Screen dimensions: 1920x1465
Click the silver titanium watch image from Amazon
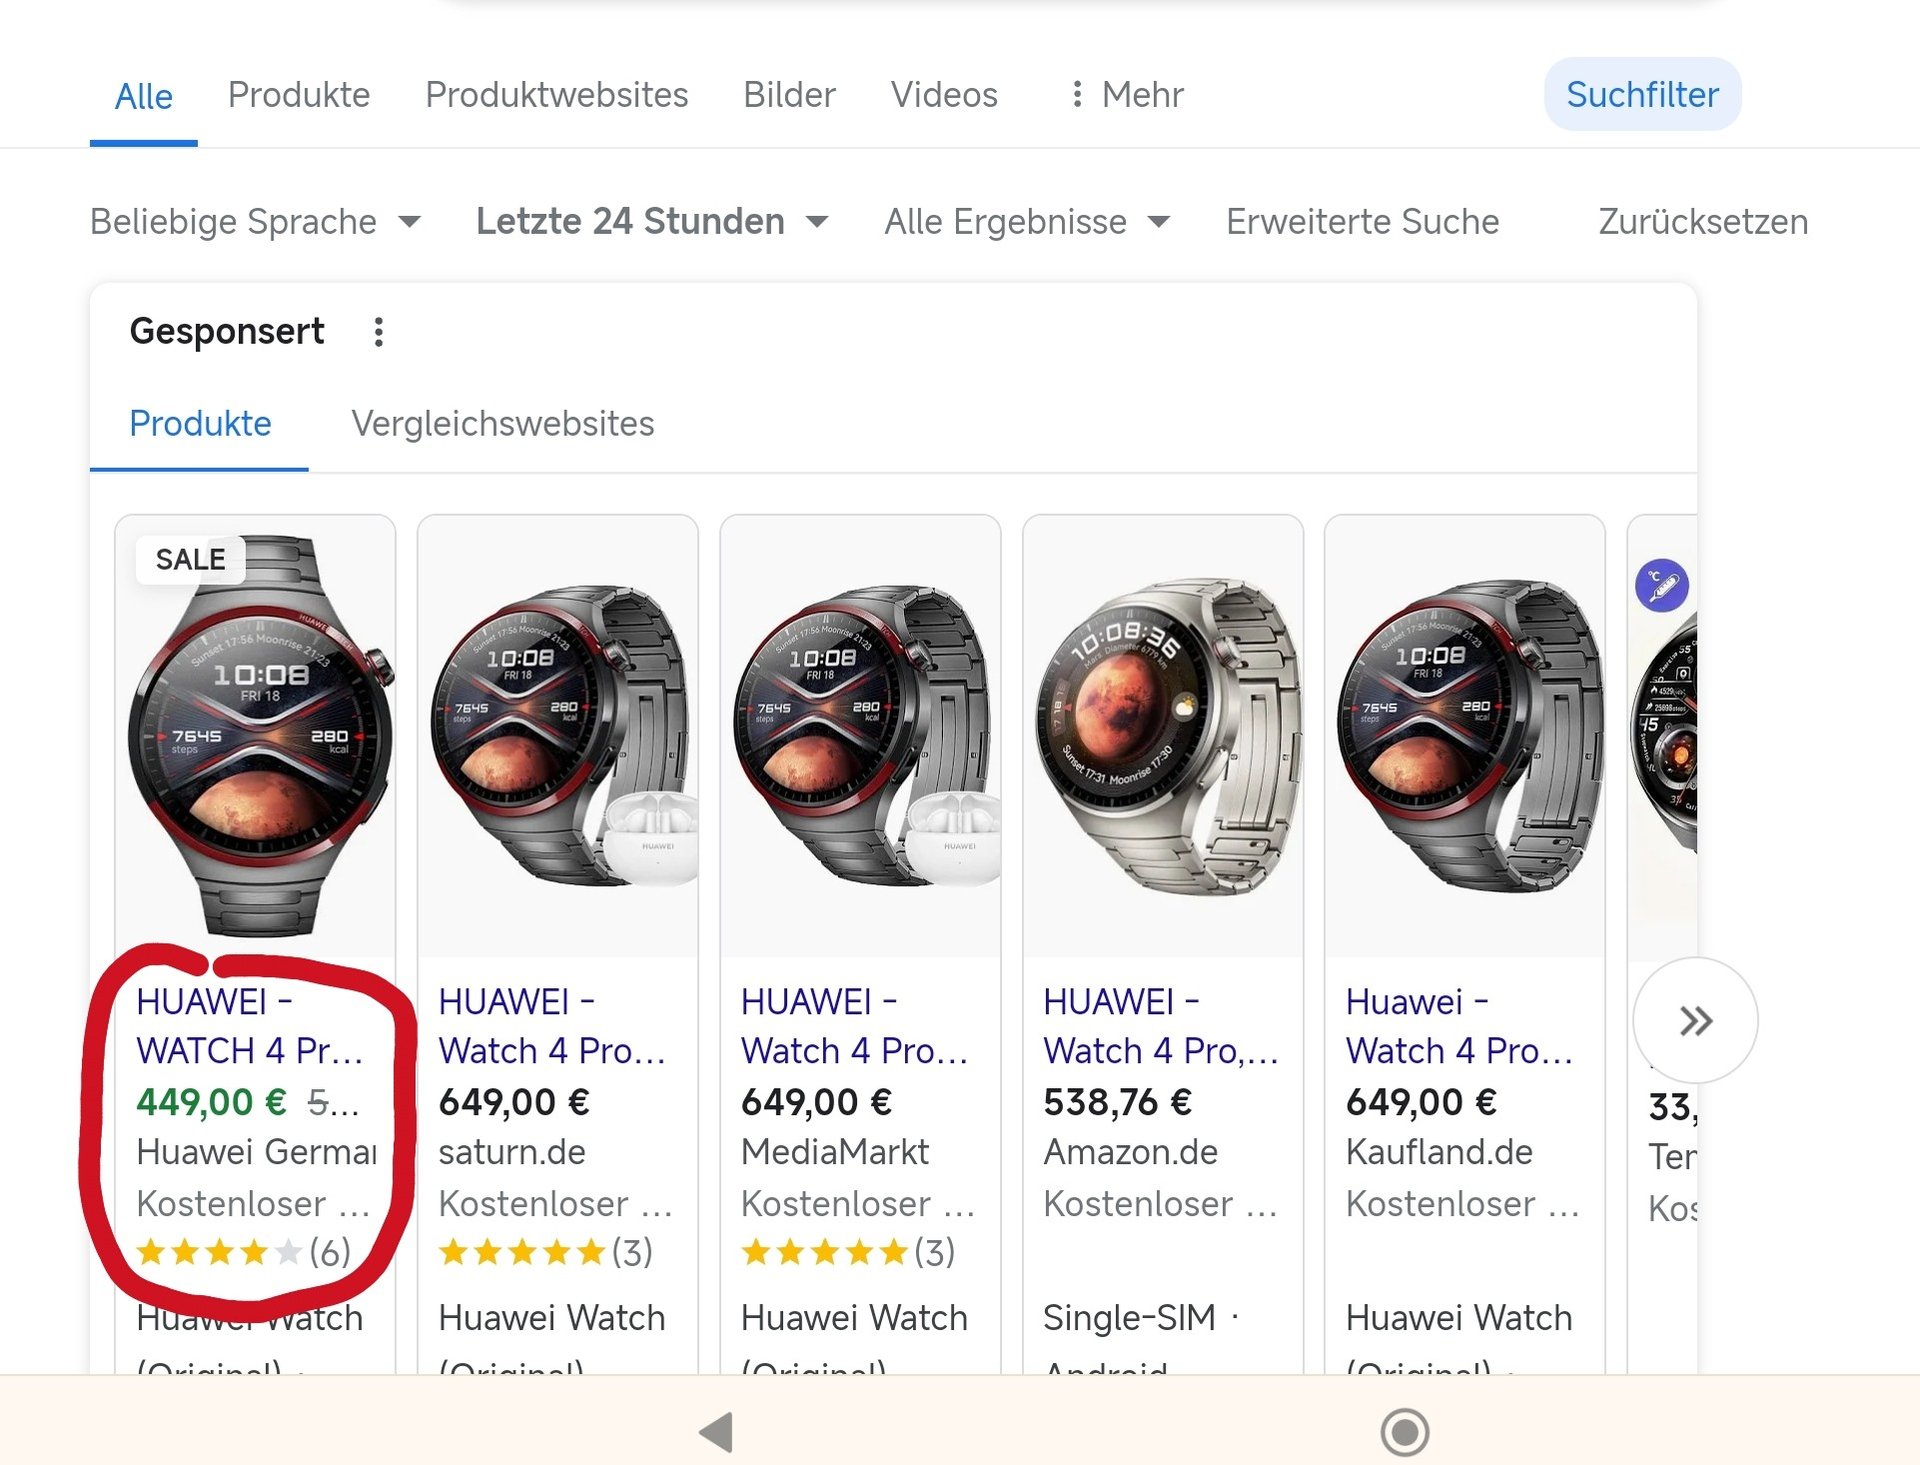click(x=1163, y=736)
